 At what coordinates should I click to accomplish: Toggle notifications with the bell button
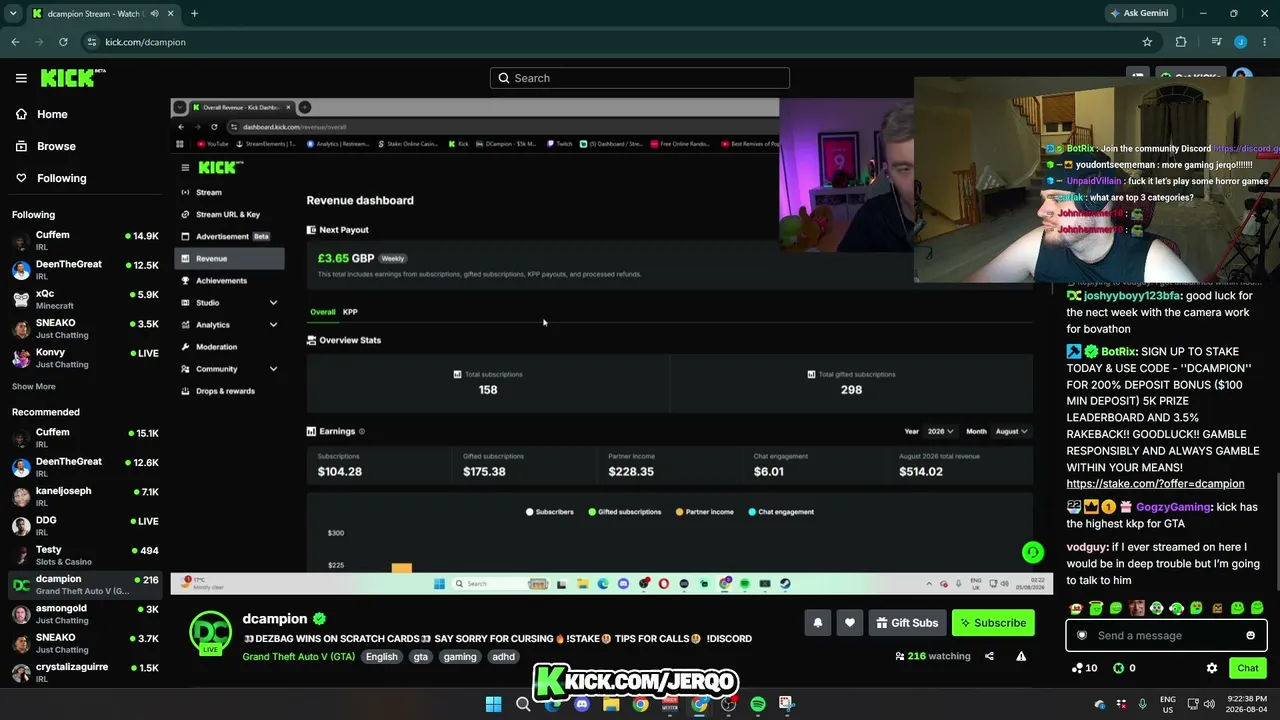(818, 623)
